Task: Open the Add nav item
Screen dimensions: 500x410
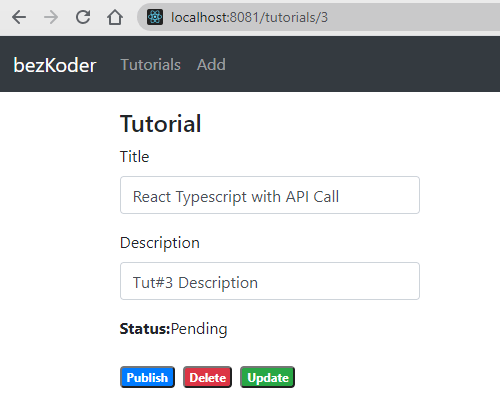Action: click(x=211, y=65)
